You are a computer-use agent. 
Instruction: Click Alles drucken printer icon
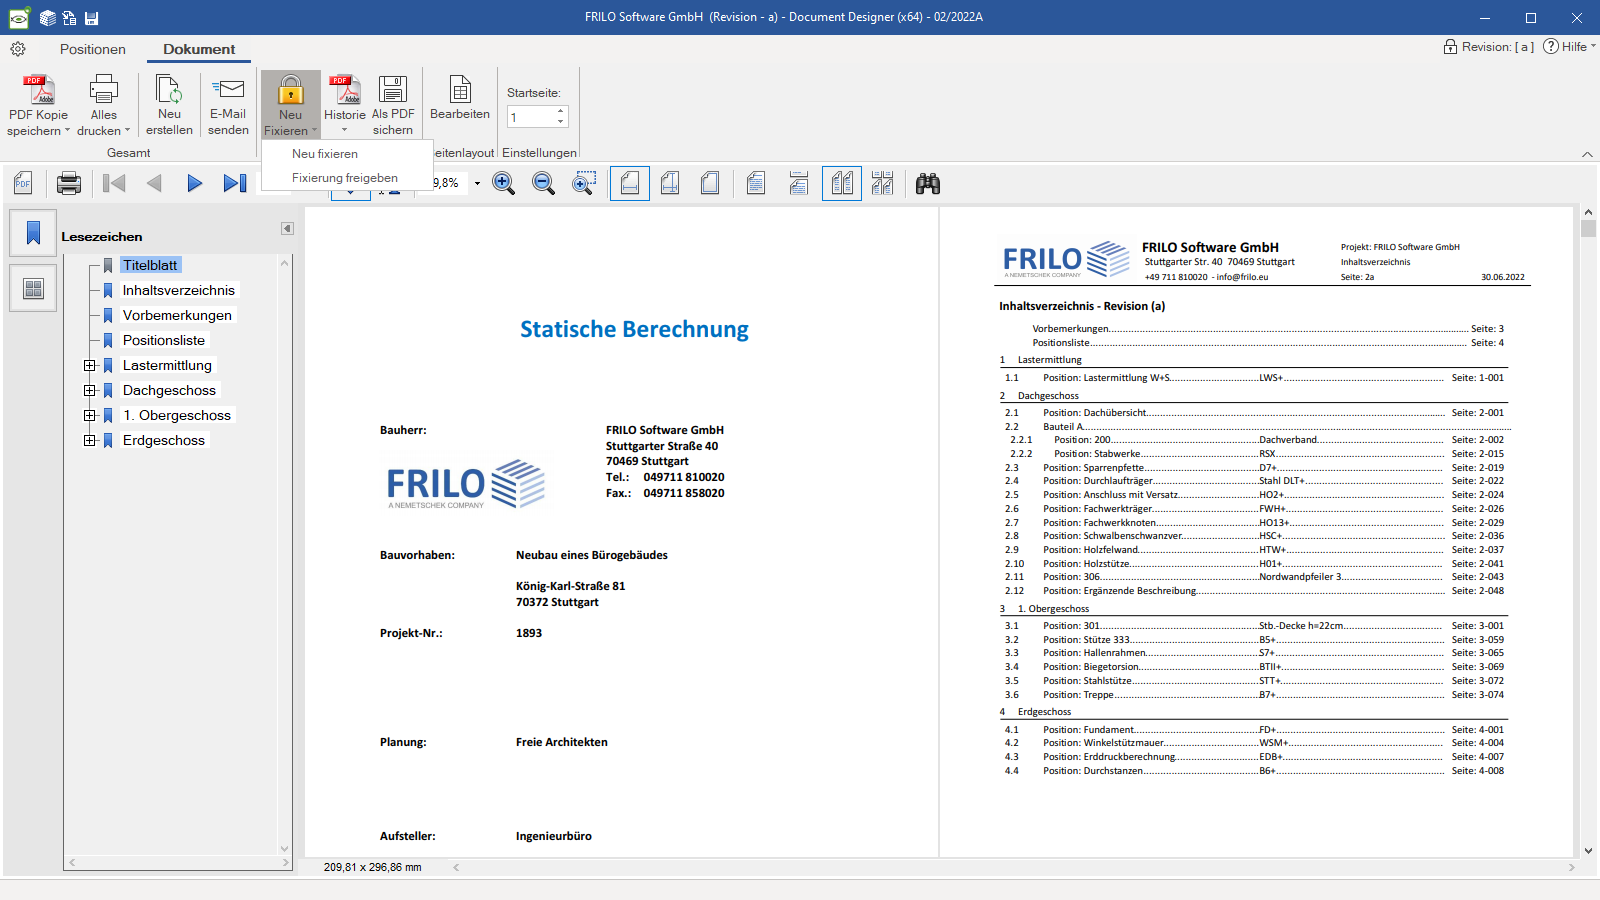click(x=104, y=90)
